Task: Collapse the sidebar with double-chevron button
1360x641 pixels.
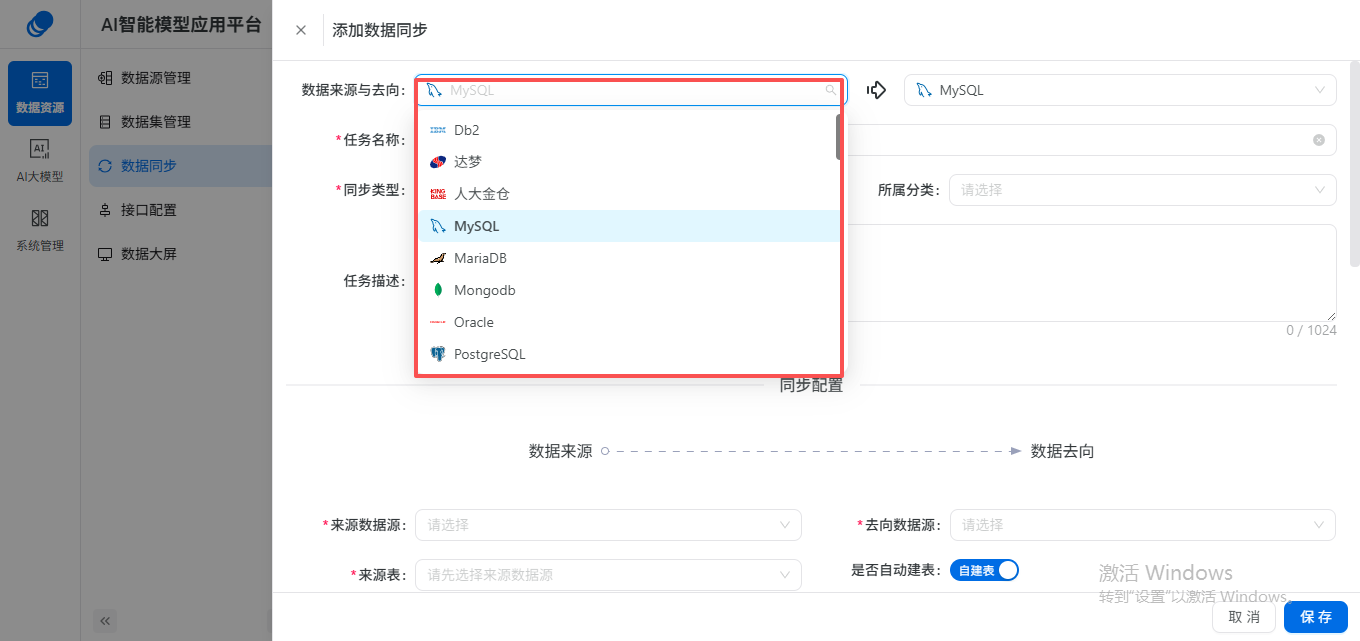Action: point(106,621)
